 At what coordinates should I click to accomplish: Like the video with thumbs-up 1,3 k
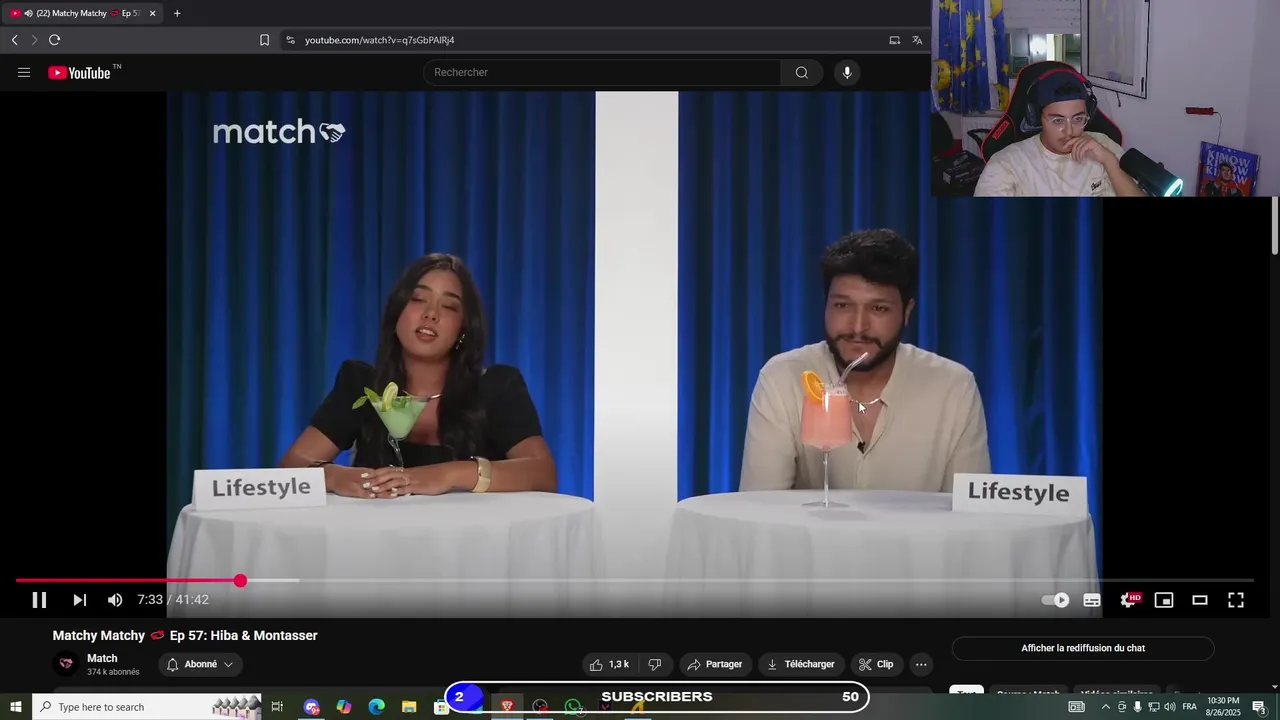click(609, 664)
